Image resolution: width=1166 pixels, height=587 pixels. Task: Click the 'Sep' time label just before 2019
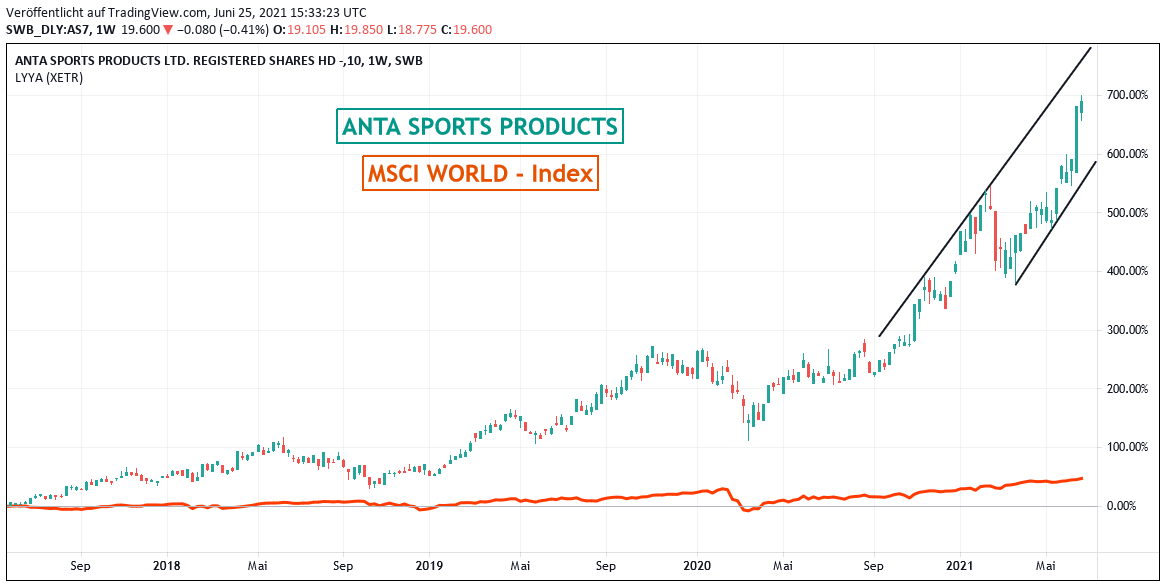pos(343,565)
